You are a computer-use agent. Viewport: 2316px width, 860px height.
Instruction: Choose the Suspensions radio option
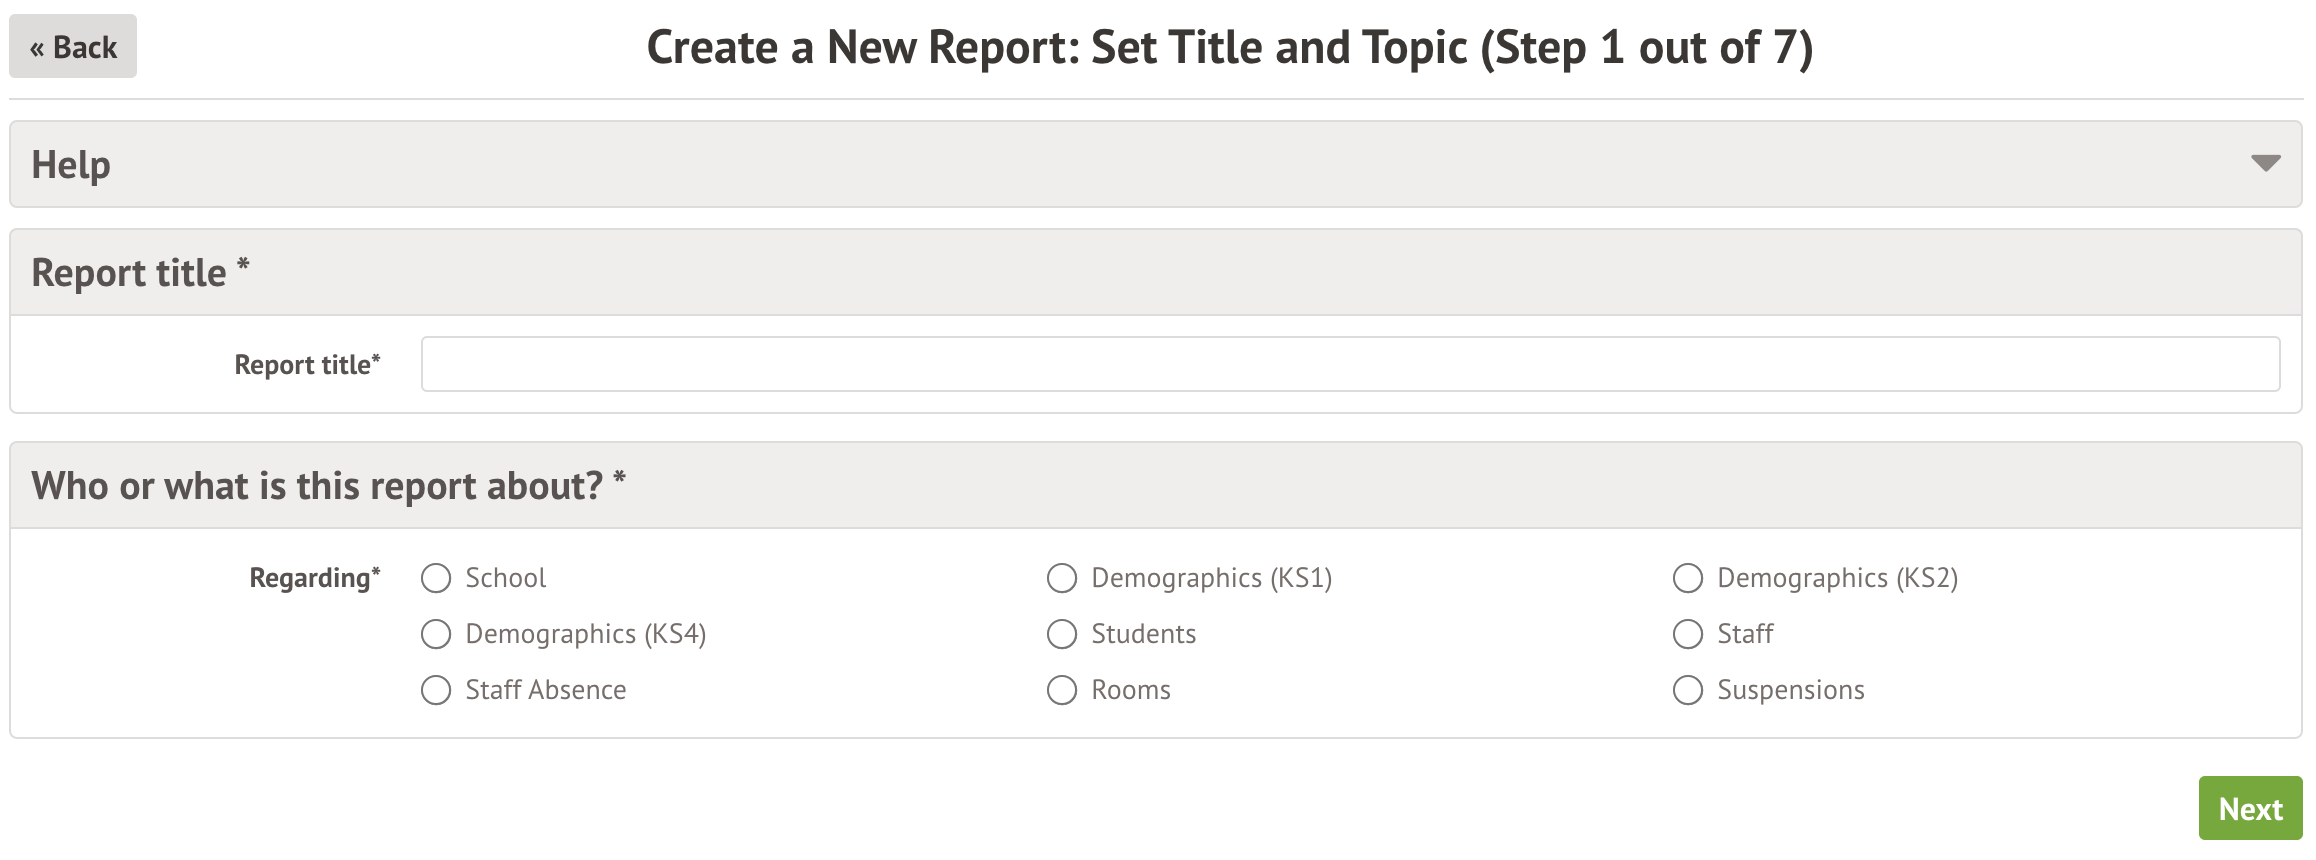pos(1688,690)
